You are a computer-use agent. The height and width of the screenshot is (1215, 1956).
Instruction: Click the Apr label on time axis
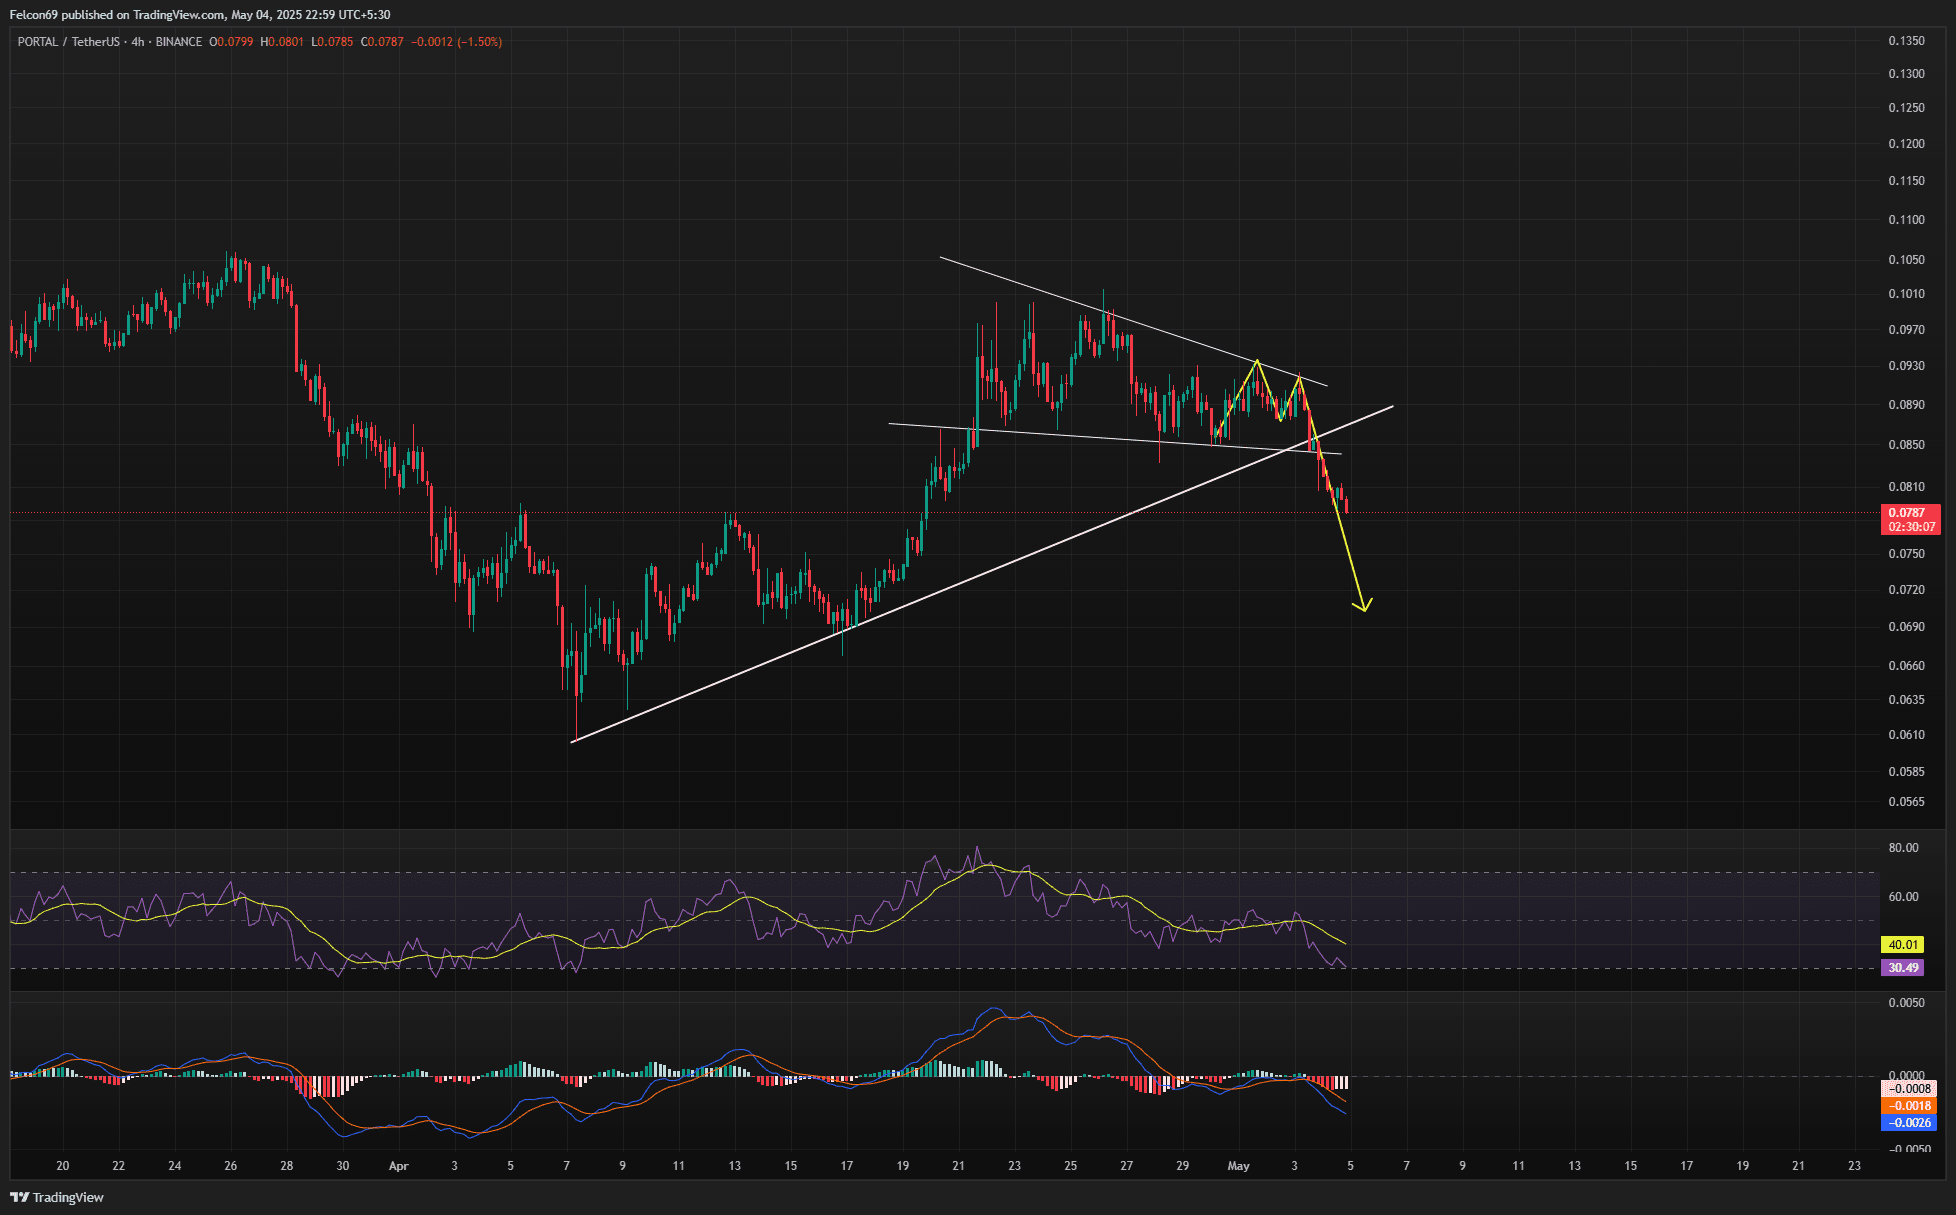tap(399, 1166)
